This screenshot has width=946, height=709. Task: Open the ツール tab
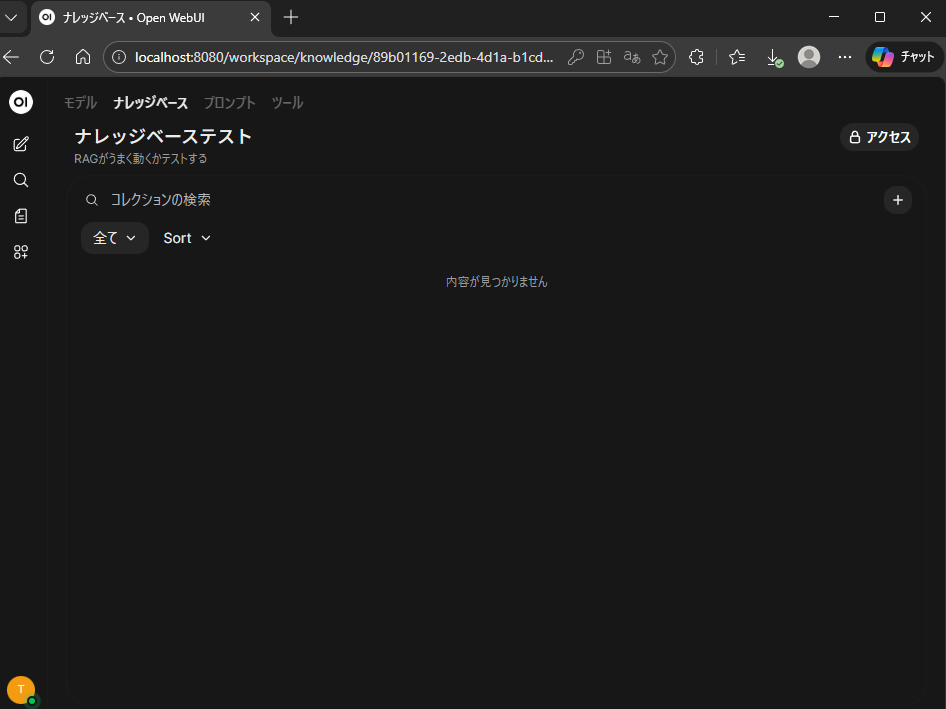(x=287, y=103)
